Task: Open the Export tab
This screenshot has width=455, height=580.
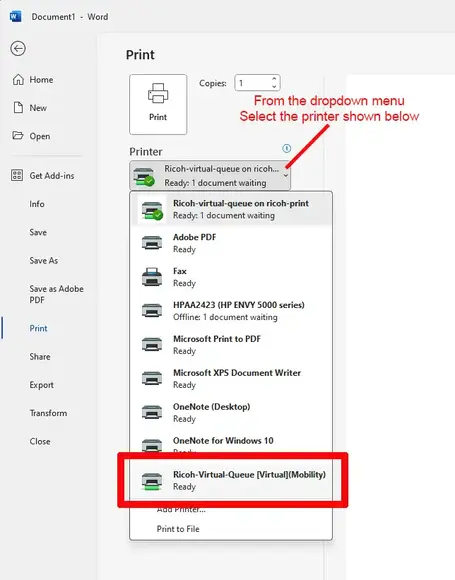Action: coord(41,385)
